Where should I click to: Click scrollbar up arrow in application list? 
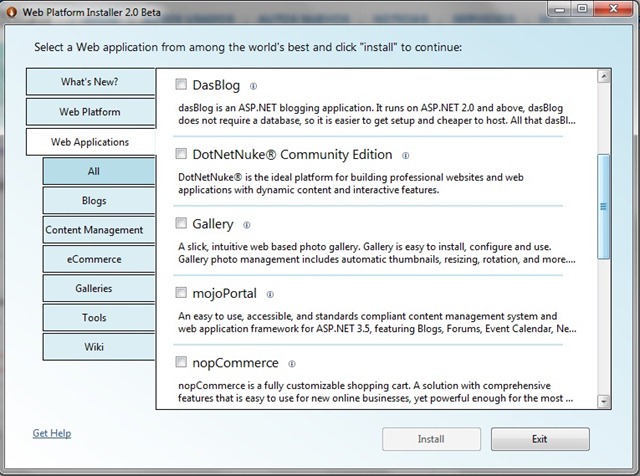pos(604,76)
